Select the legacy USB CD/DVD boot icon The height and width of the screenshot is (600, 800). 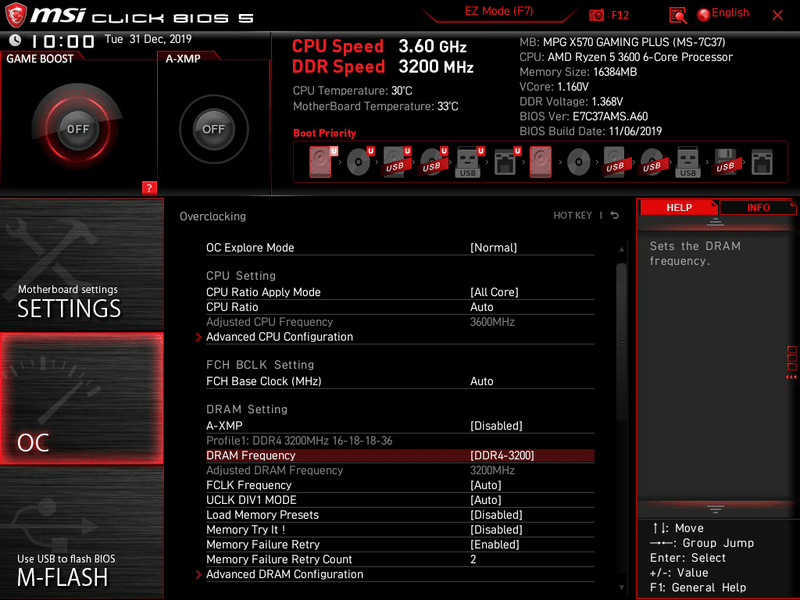point(652,162)
